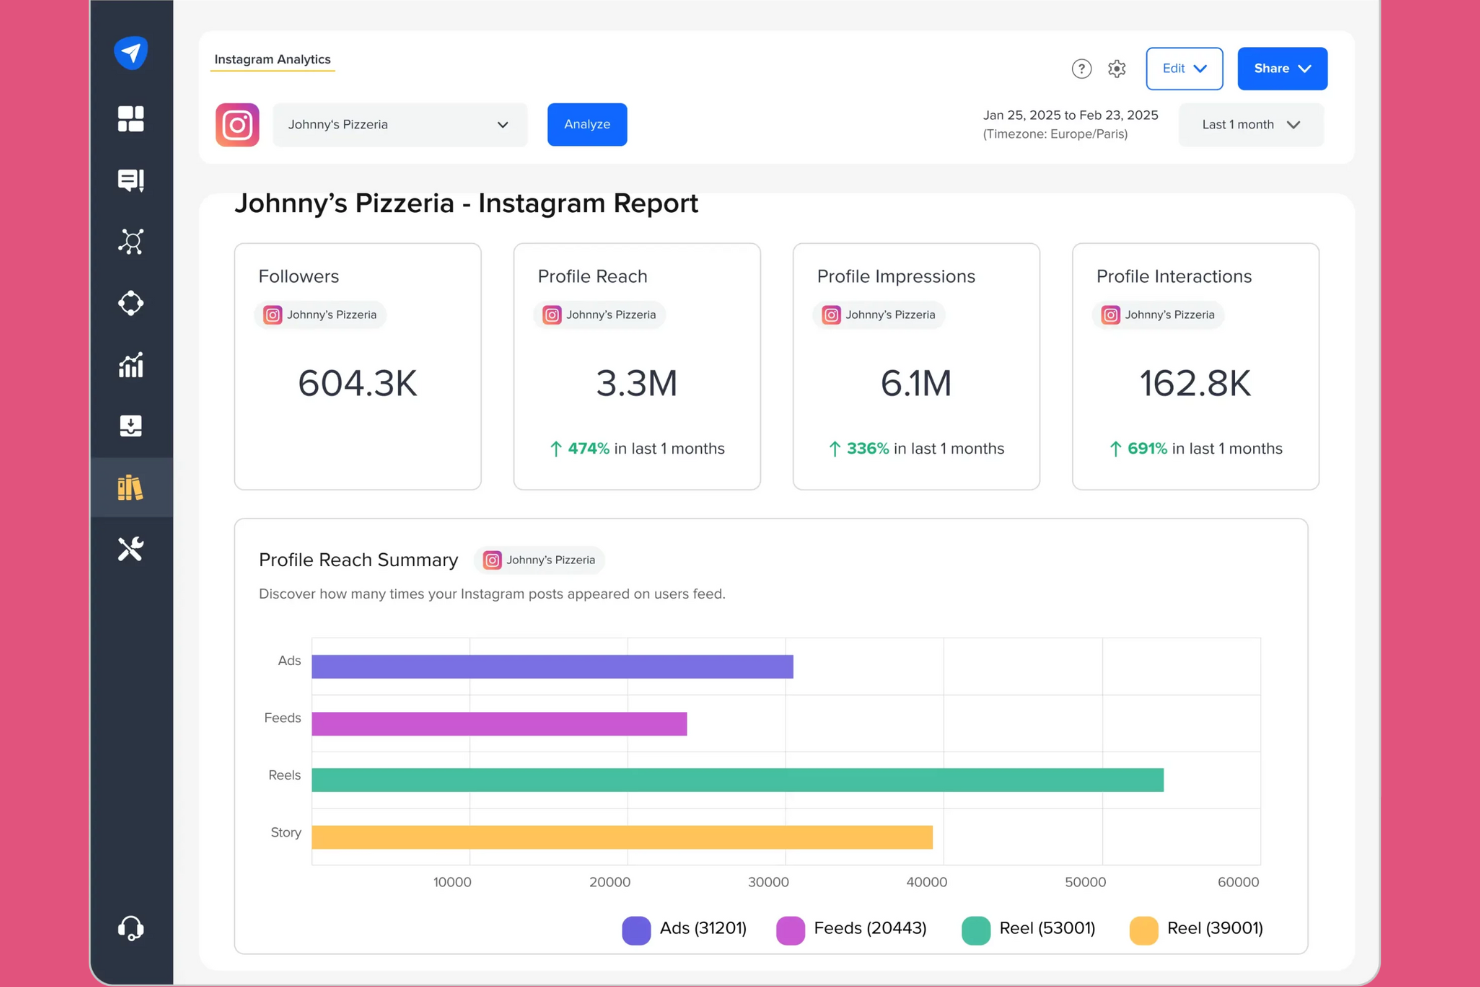Select the inbox download icon in sidebar
The height and width of the screenshot is (987, 1480).
pyautogui.click(x=131, y=426)
